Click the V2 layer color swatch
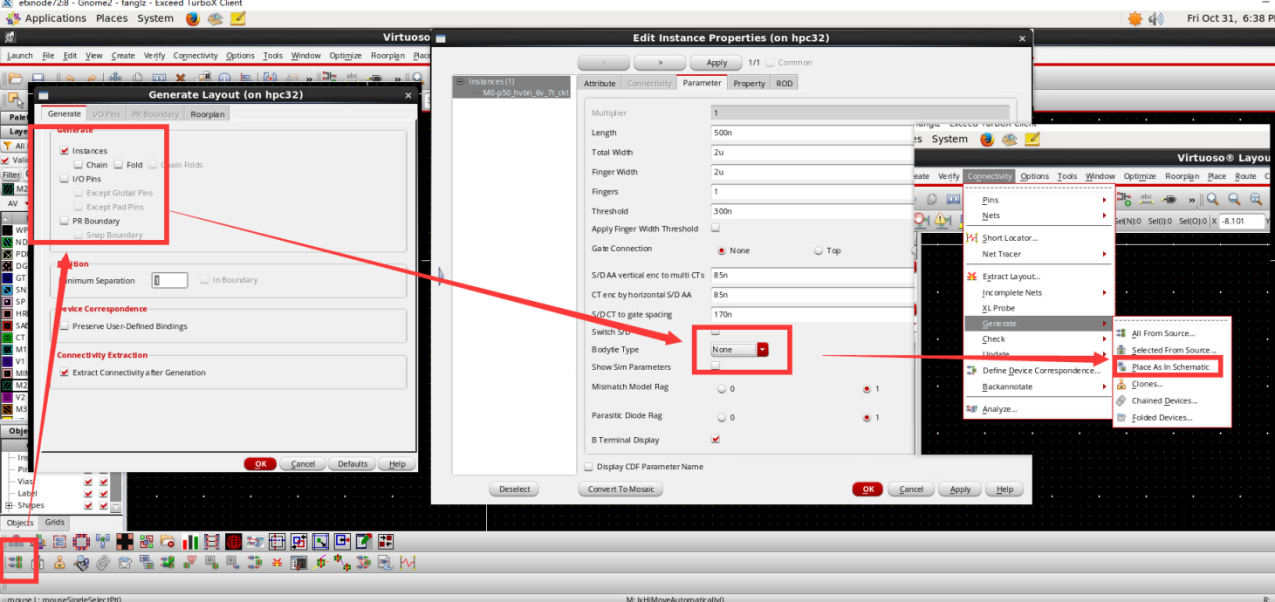Viewport: 1275px width, 602px height. pyautogui.click(x=9, y=397)
